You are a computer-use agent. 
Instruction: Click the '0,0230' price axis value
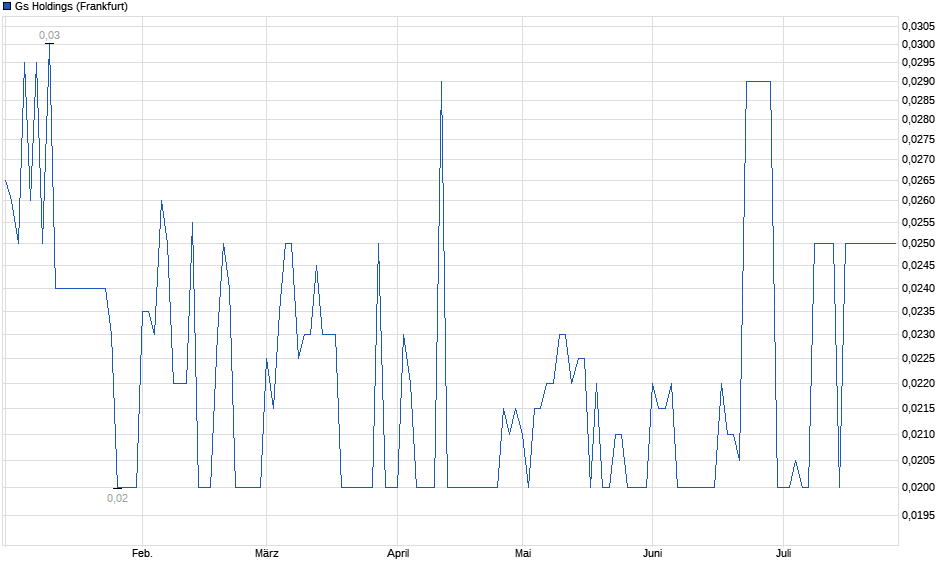pos(918,334)
